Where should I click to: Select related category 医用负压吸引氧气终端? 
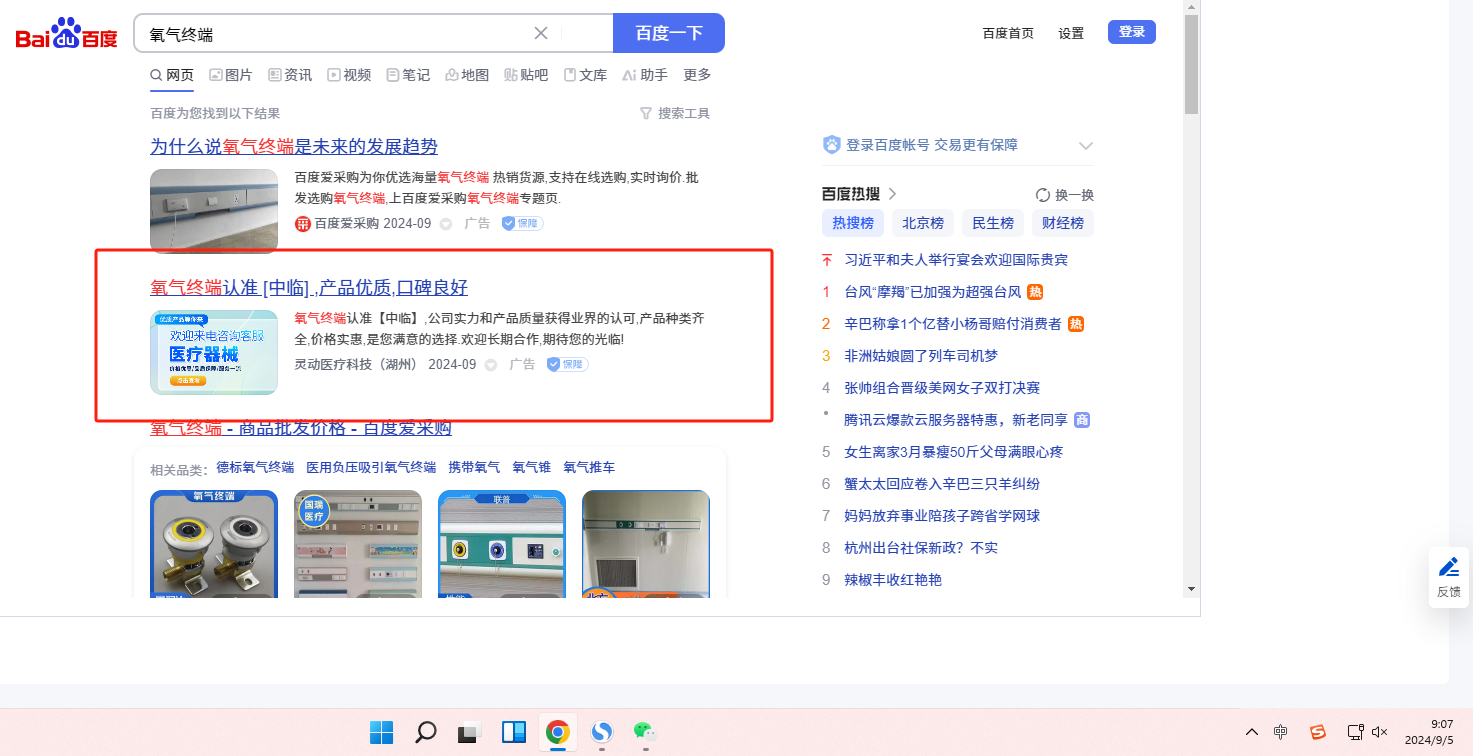pos(371,467)
